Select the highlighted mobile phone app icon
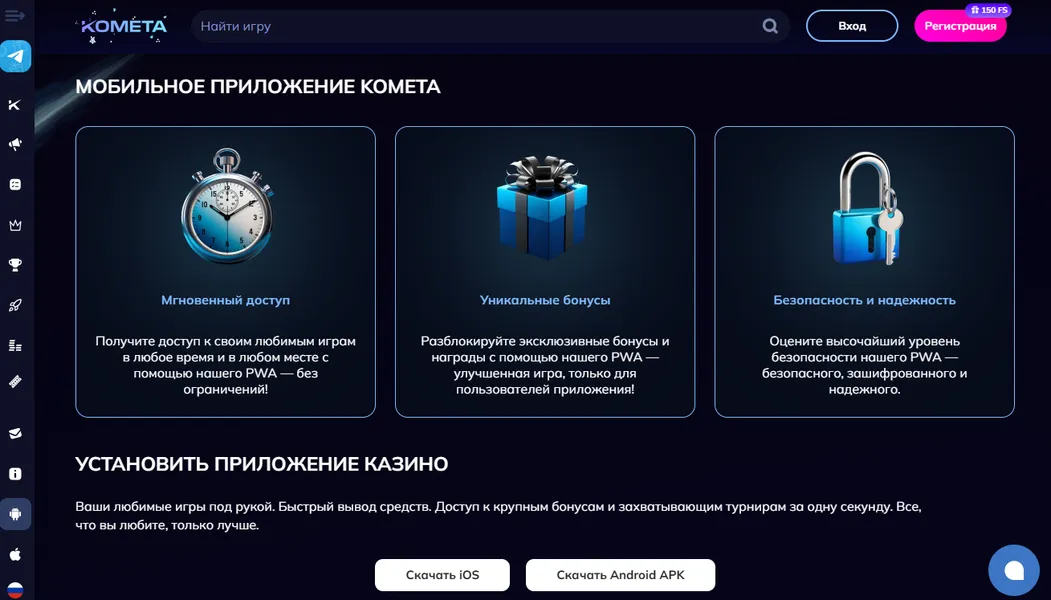This screenshot has width=1051, height=600. click(x=16, y=512)
